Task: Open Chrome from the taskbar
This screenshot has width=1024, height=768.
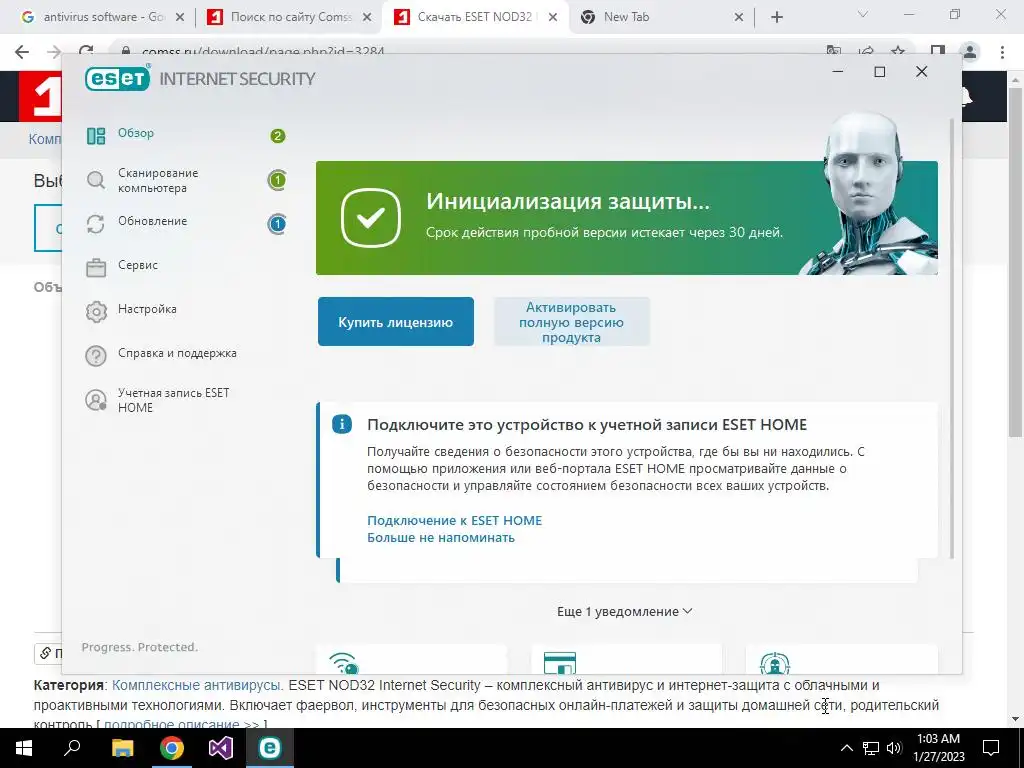Action: click(x=172, y=748)
